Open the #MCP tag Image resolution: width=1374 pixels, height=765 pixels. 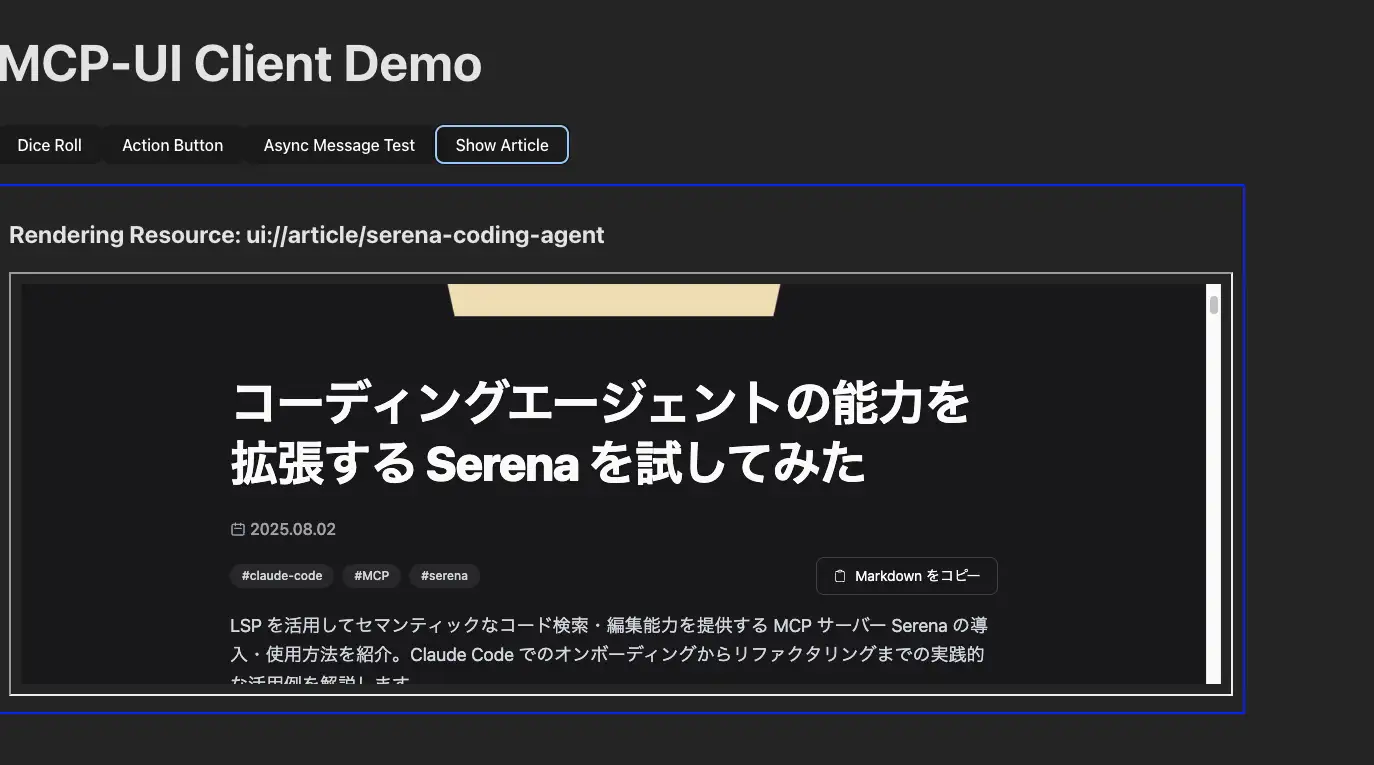coord(371,576)
